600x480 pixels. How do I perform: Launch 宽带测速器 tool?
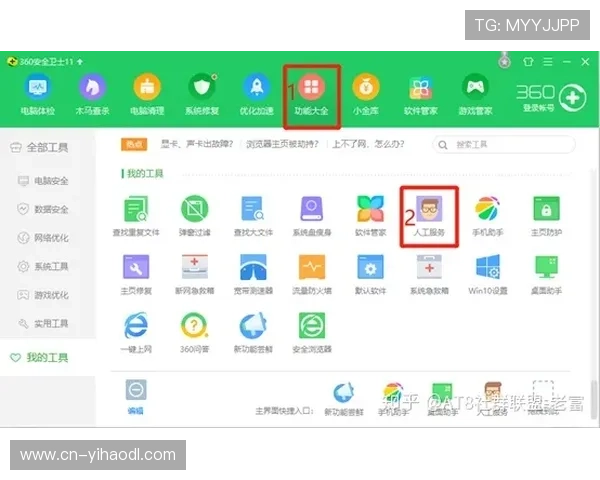point(253,274)
